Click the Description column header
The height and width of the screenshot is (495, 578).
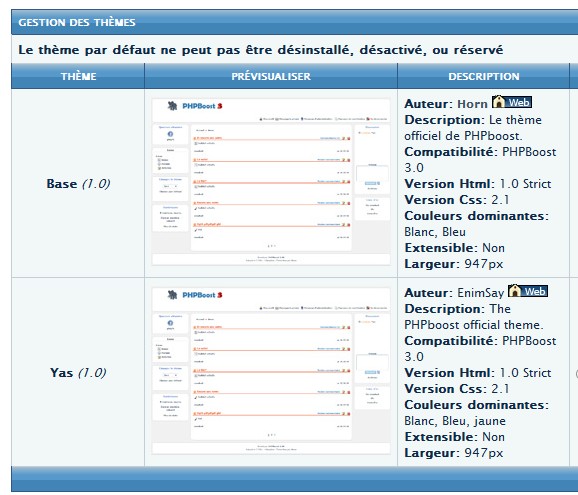pos(484,76)
